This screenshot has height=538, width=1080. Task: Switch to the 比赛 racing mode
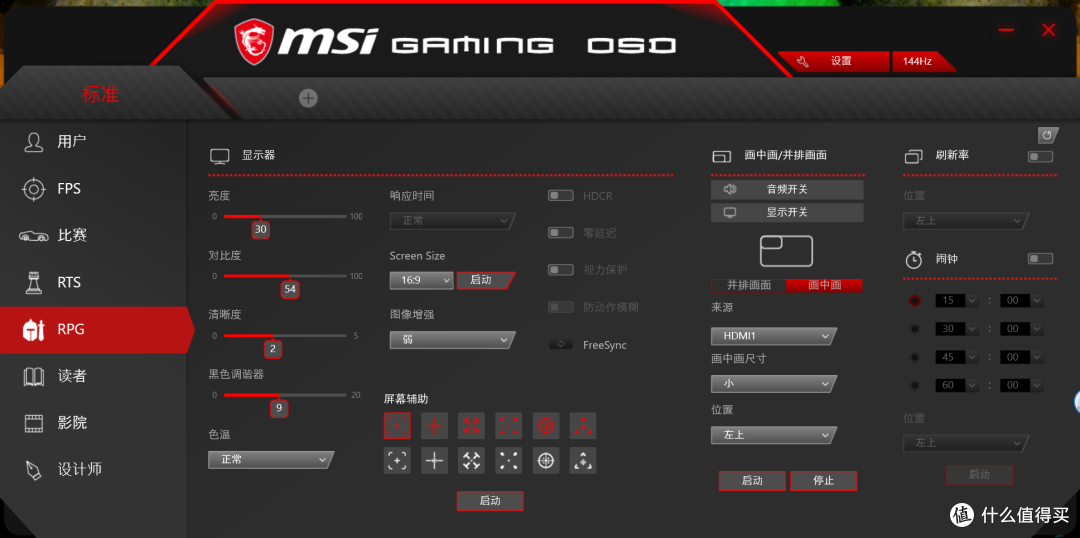pyautogui.click(x=94, y=236)
